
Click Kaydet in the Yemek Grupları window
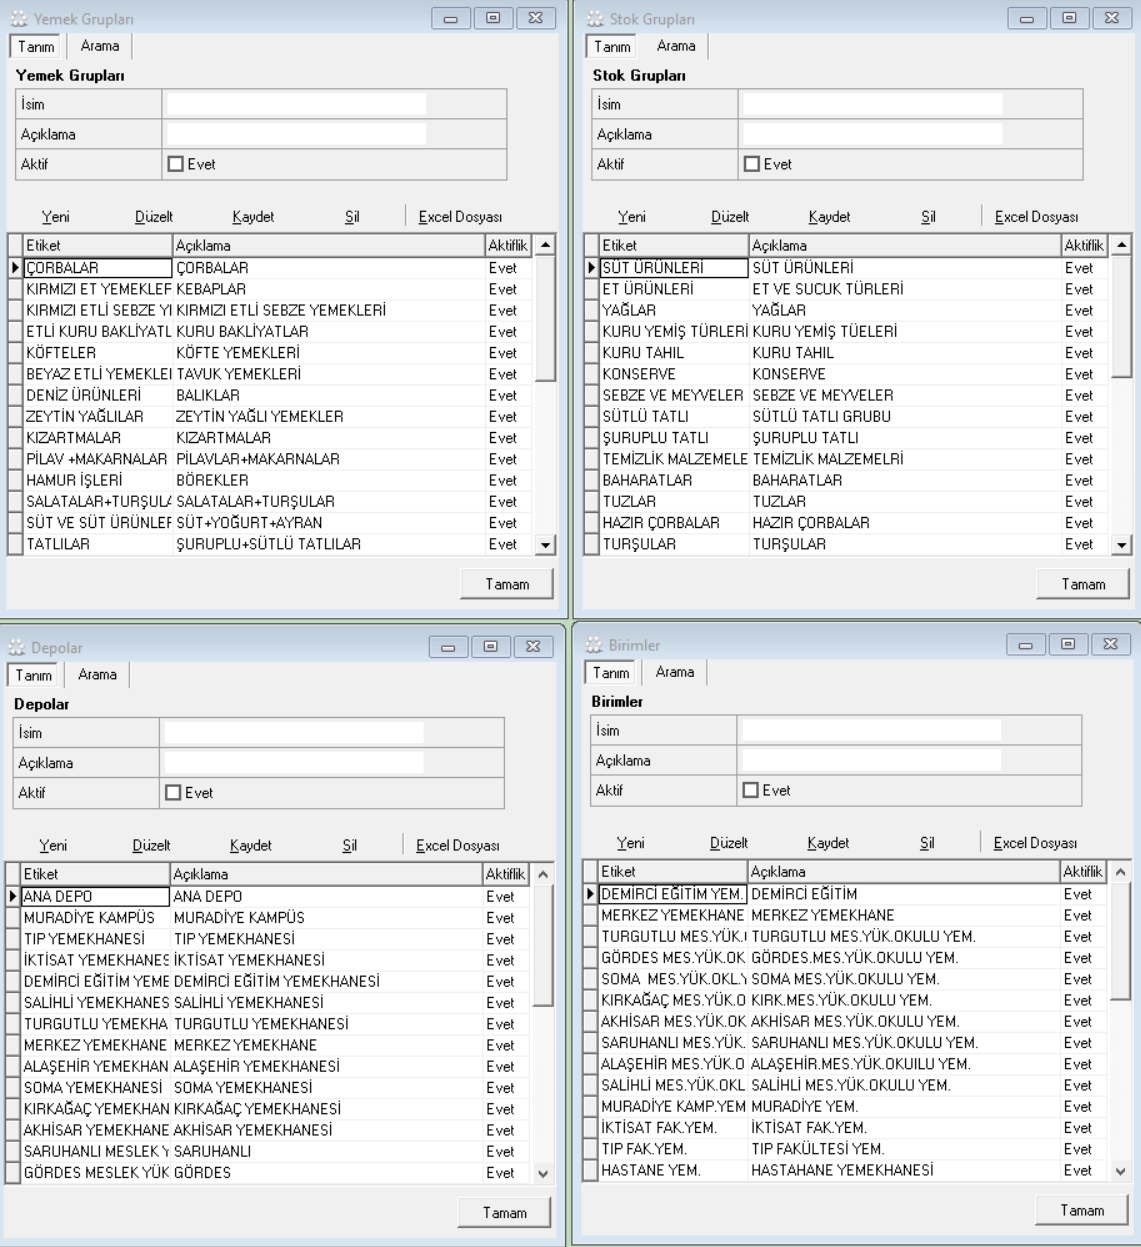click(x=253, y=217)
